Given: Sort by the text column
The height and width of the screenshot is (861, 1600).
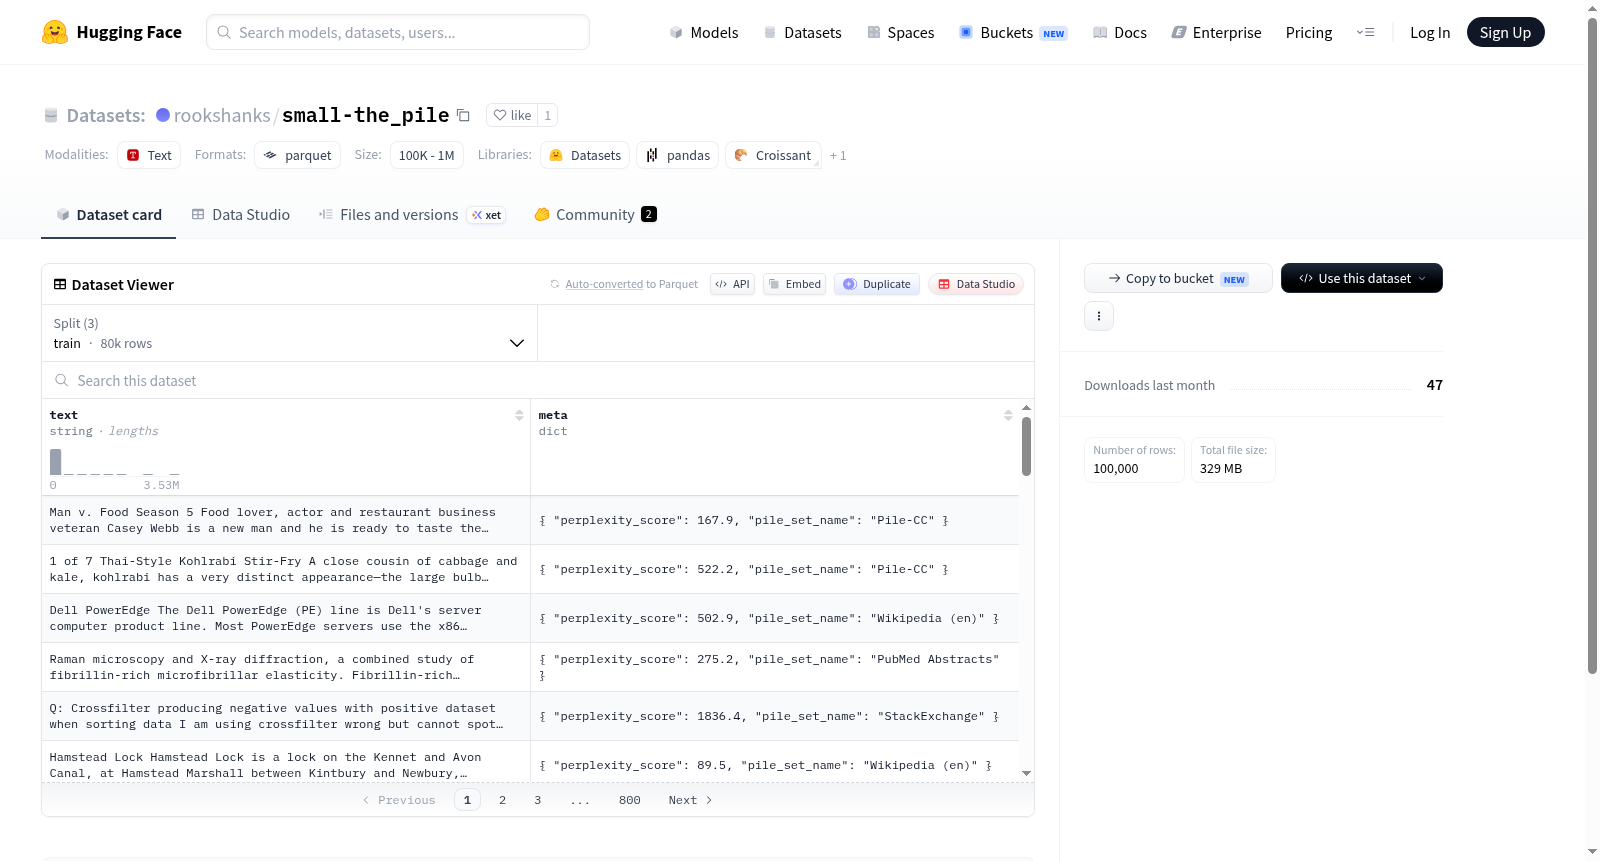Looking at the screenshot, I should coord(519,415).
